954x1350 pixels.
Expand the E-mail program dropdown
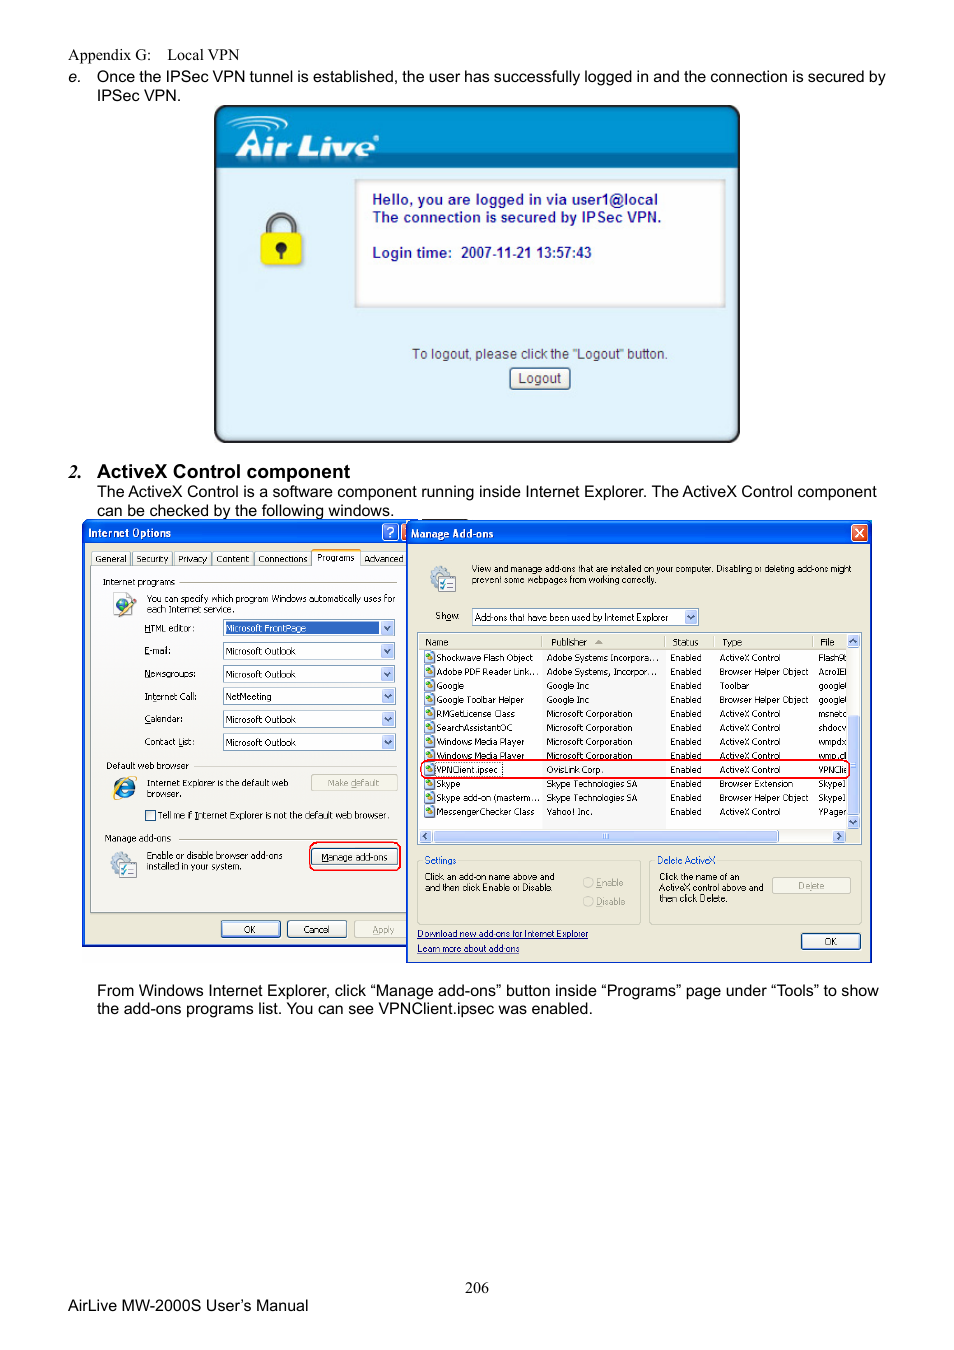(388, 651)
